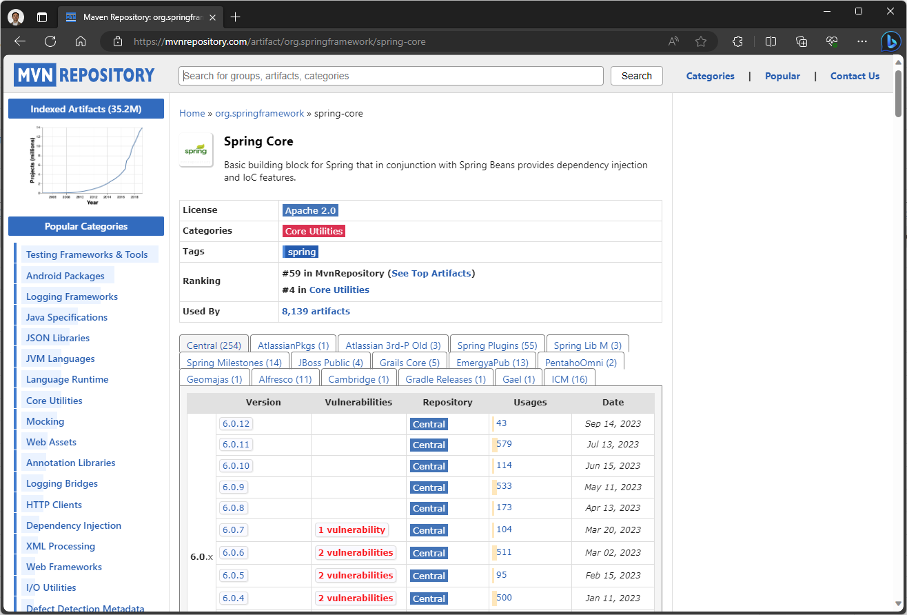Go to Home breadcrumb link
This screenshot has width=908, height=616.
click(x=192, y=113)
